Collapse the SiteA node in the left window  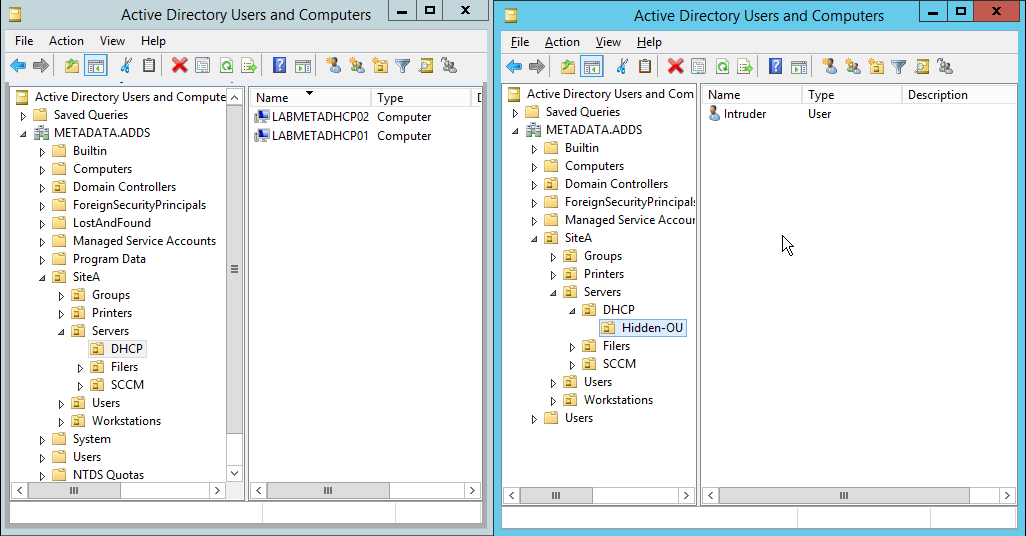click(x=43, y=277)
